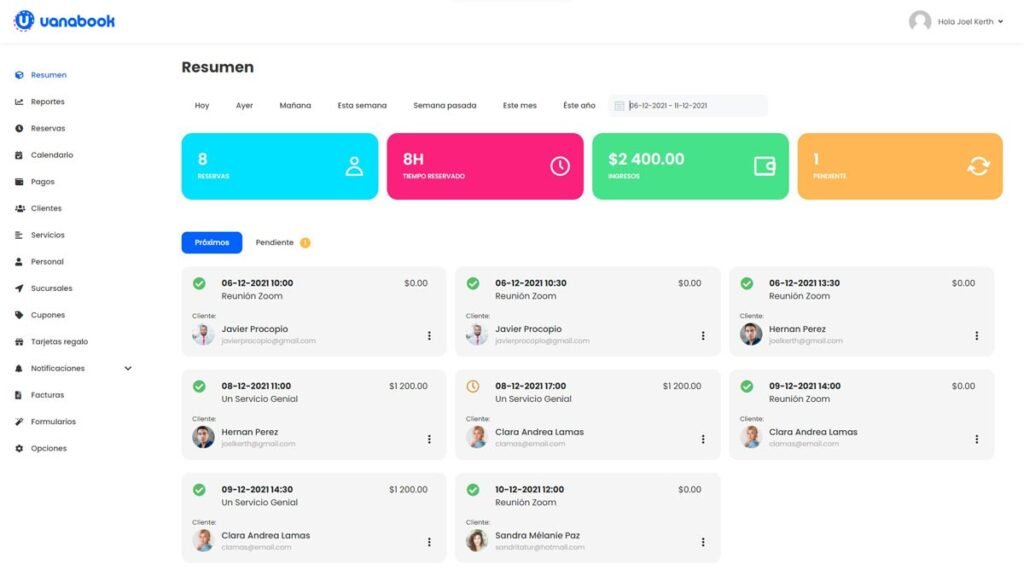1024x576 pixels.
Task: Click the Tarjetas regalo gift icon
Action: 20,342
